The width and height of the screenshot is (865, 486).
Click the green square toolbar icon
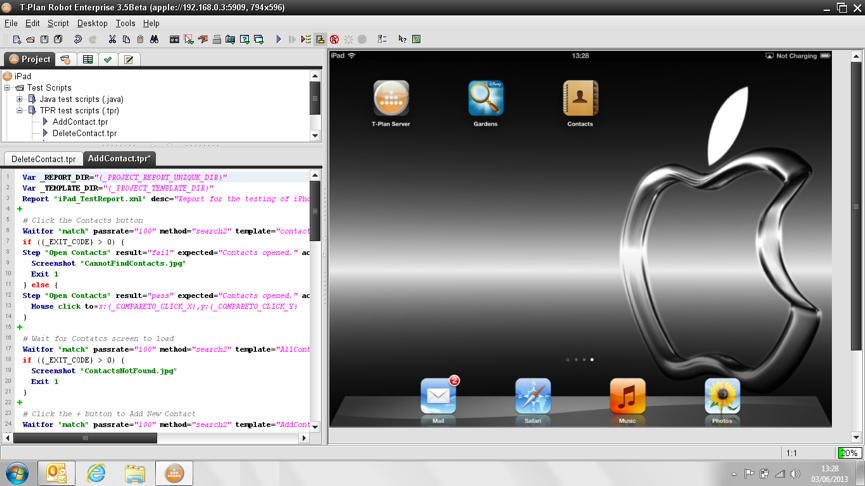tap(417, 39)
